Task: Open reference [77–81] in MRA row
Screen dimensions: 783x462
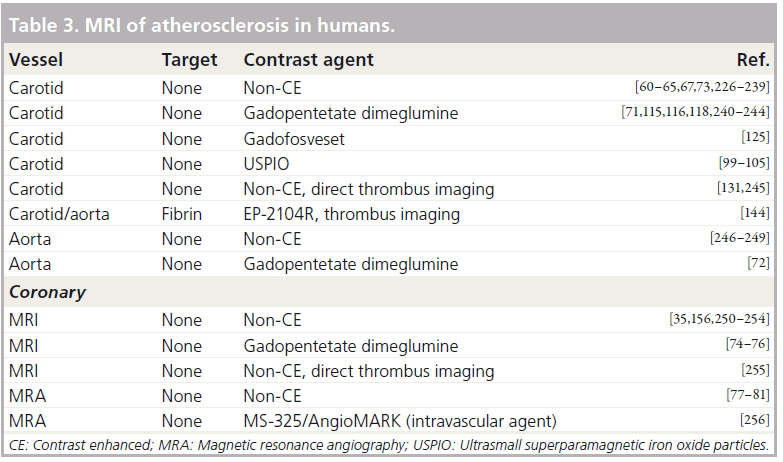Action: [x=748, y=395]
